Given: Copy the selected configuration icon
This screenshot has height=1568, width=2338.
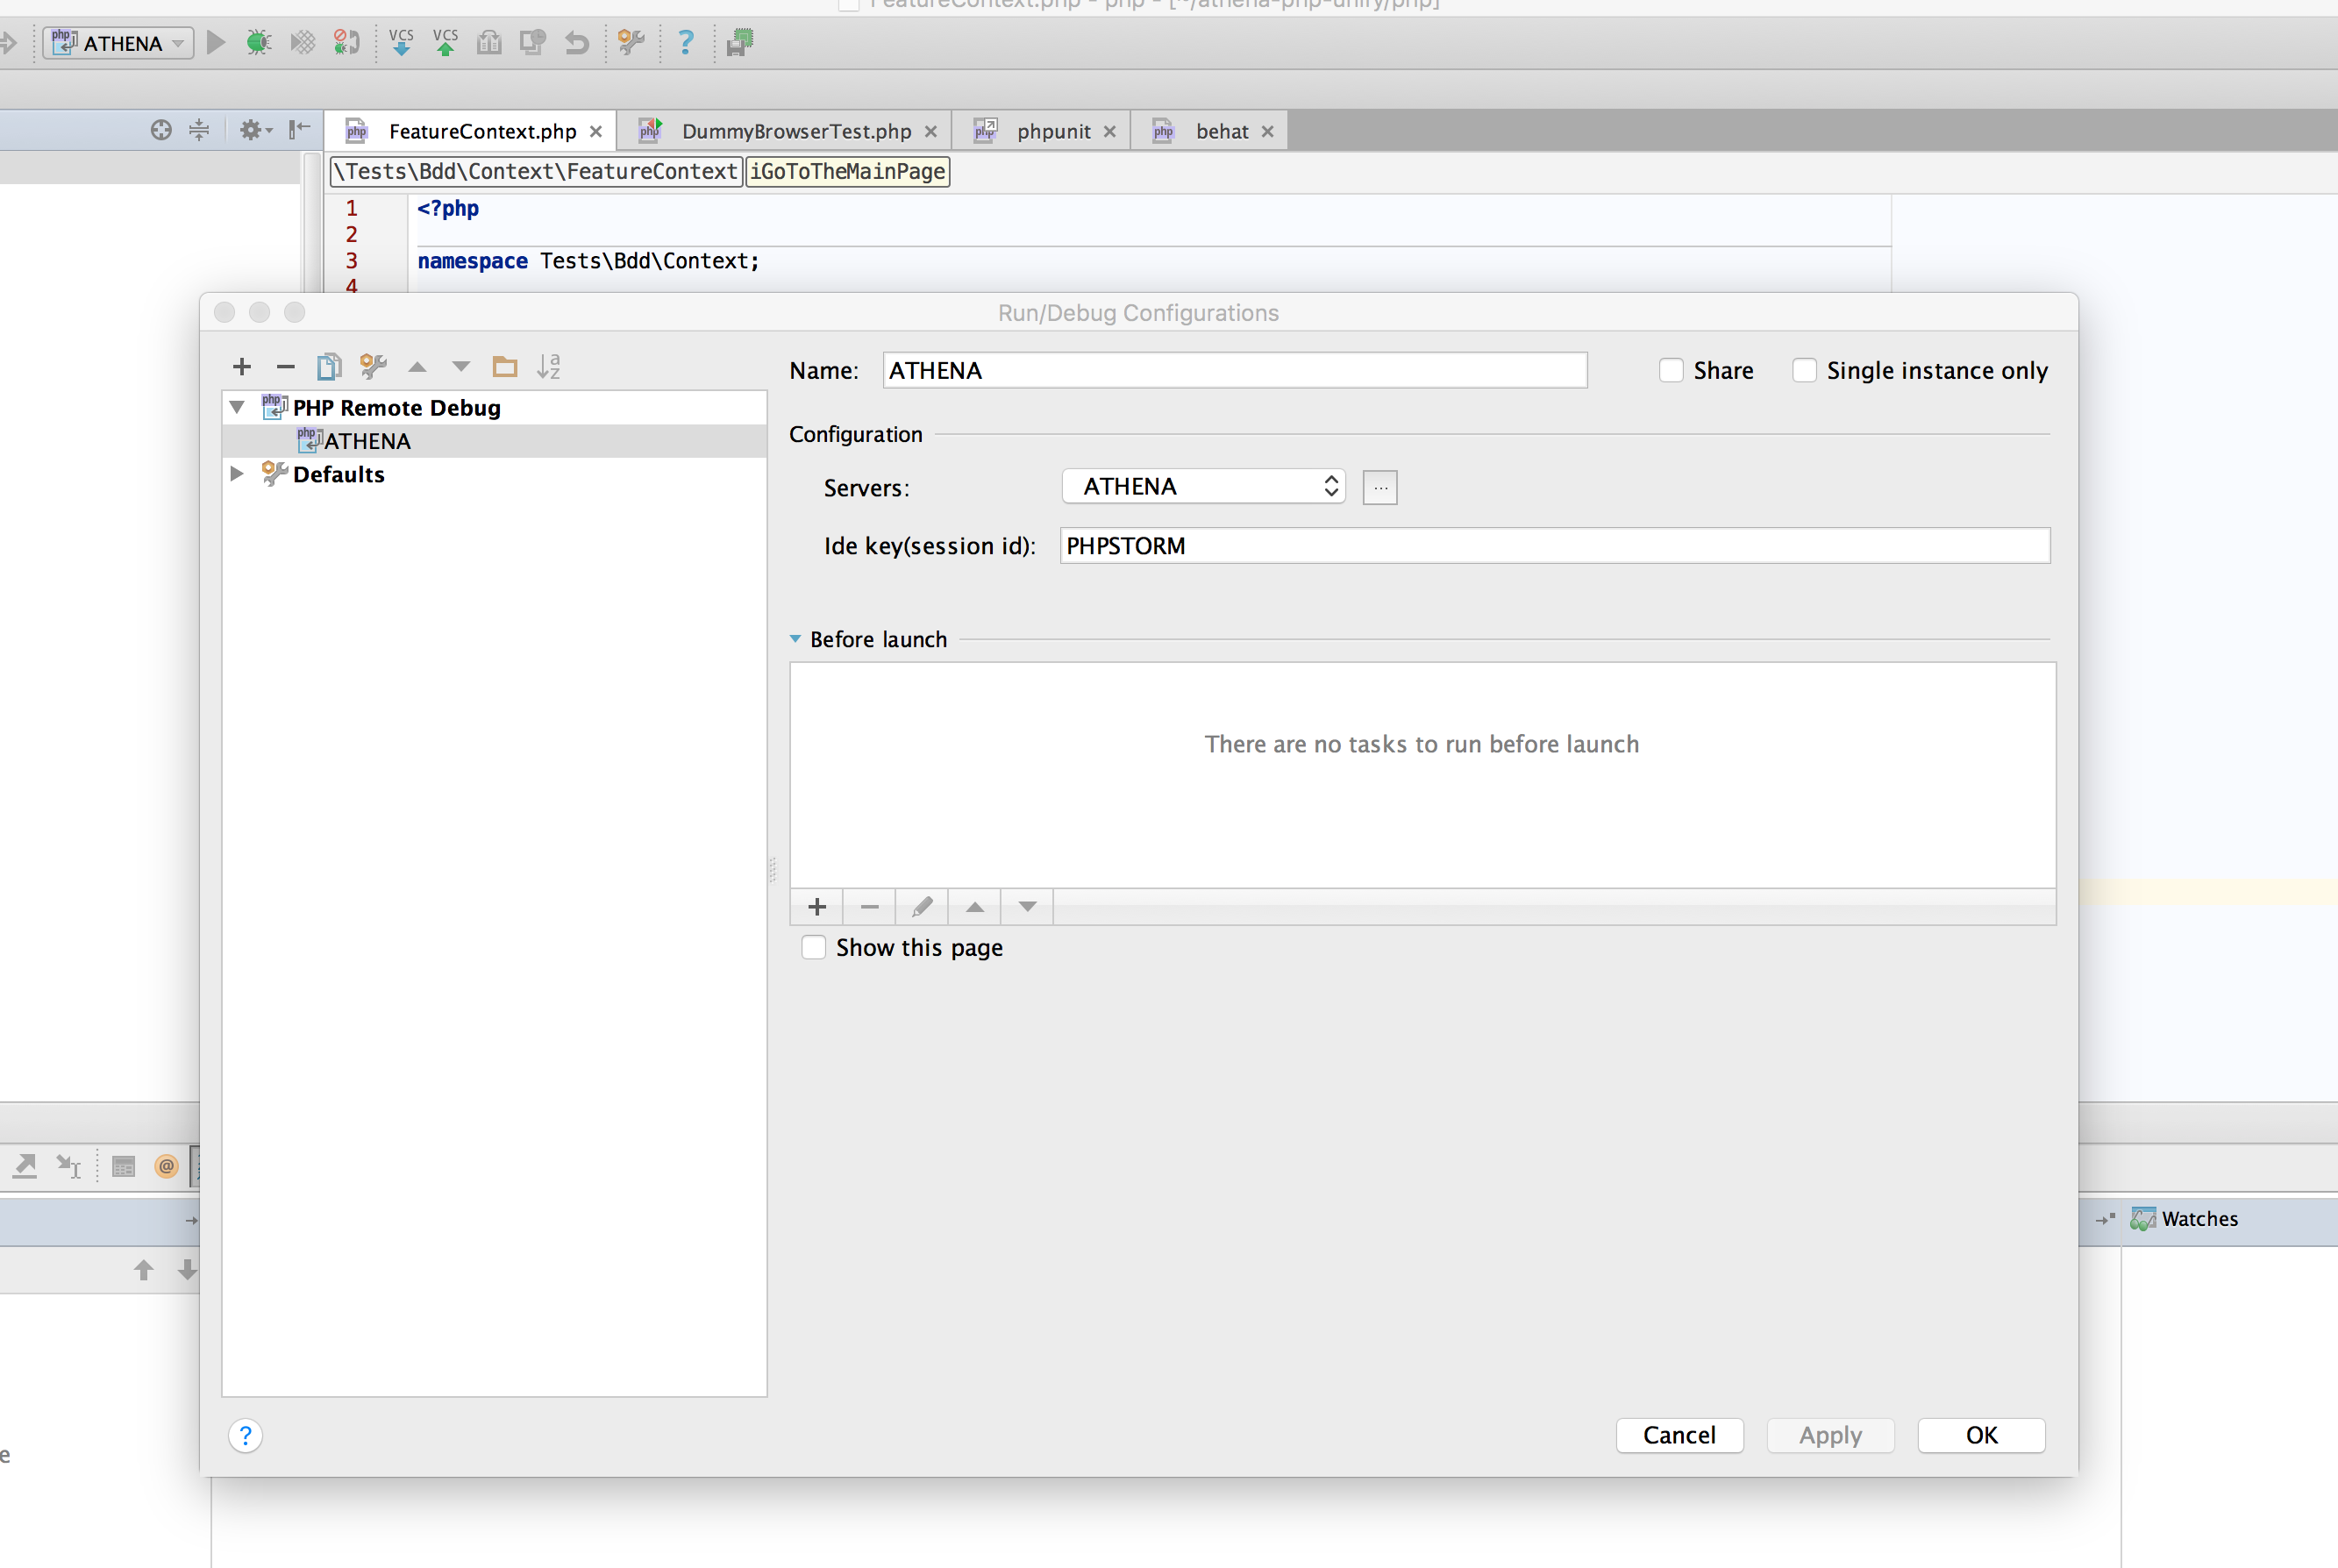Looking at the screenshot, I should pos(329,367).
